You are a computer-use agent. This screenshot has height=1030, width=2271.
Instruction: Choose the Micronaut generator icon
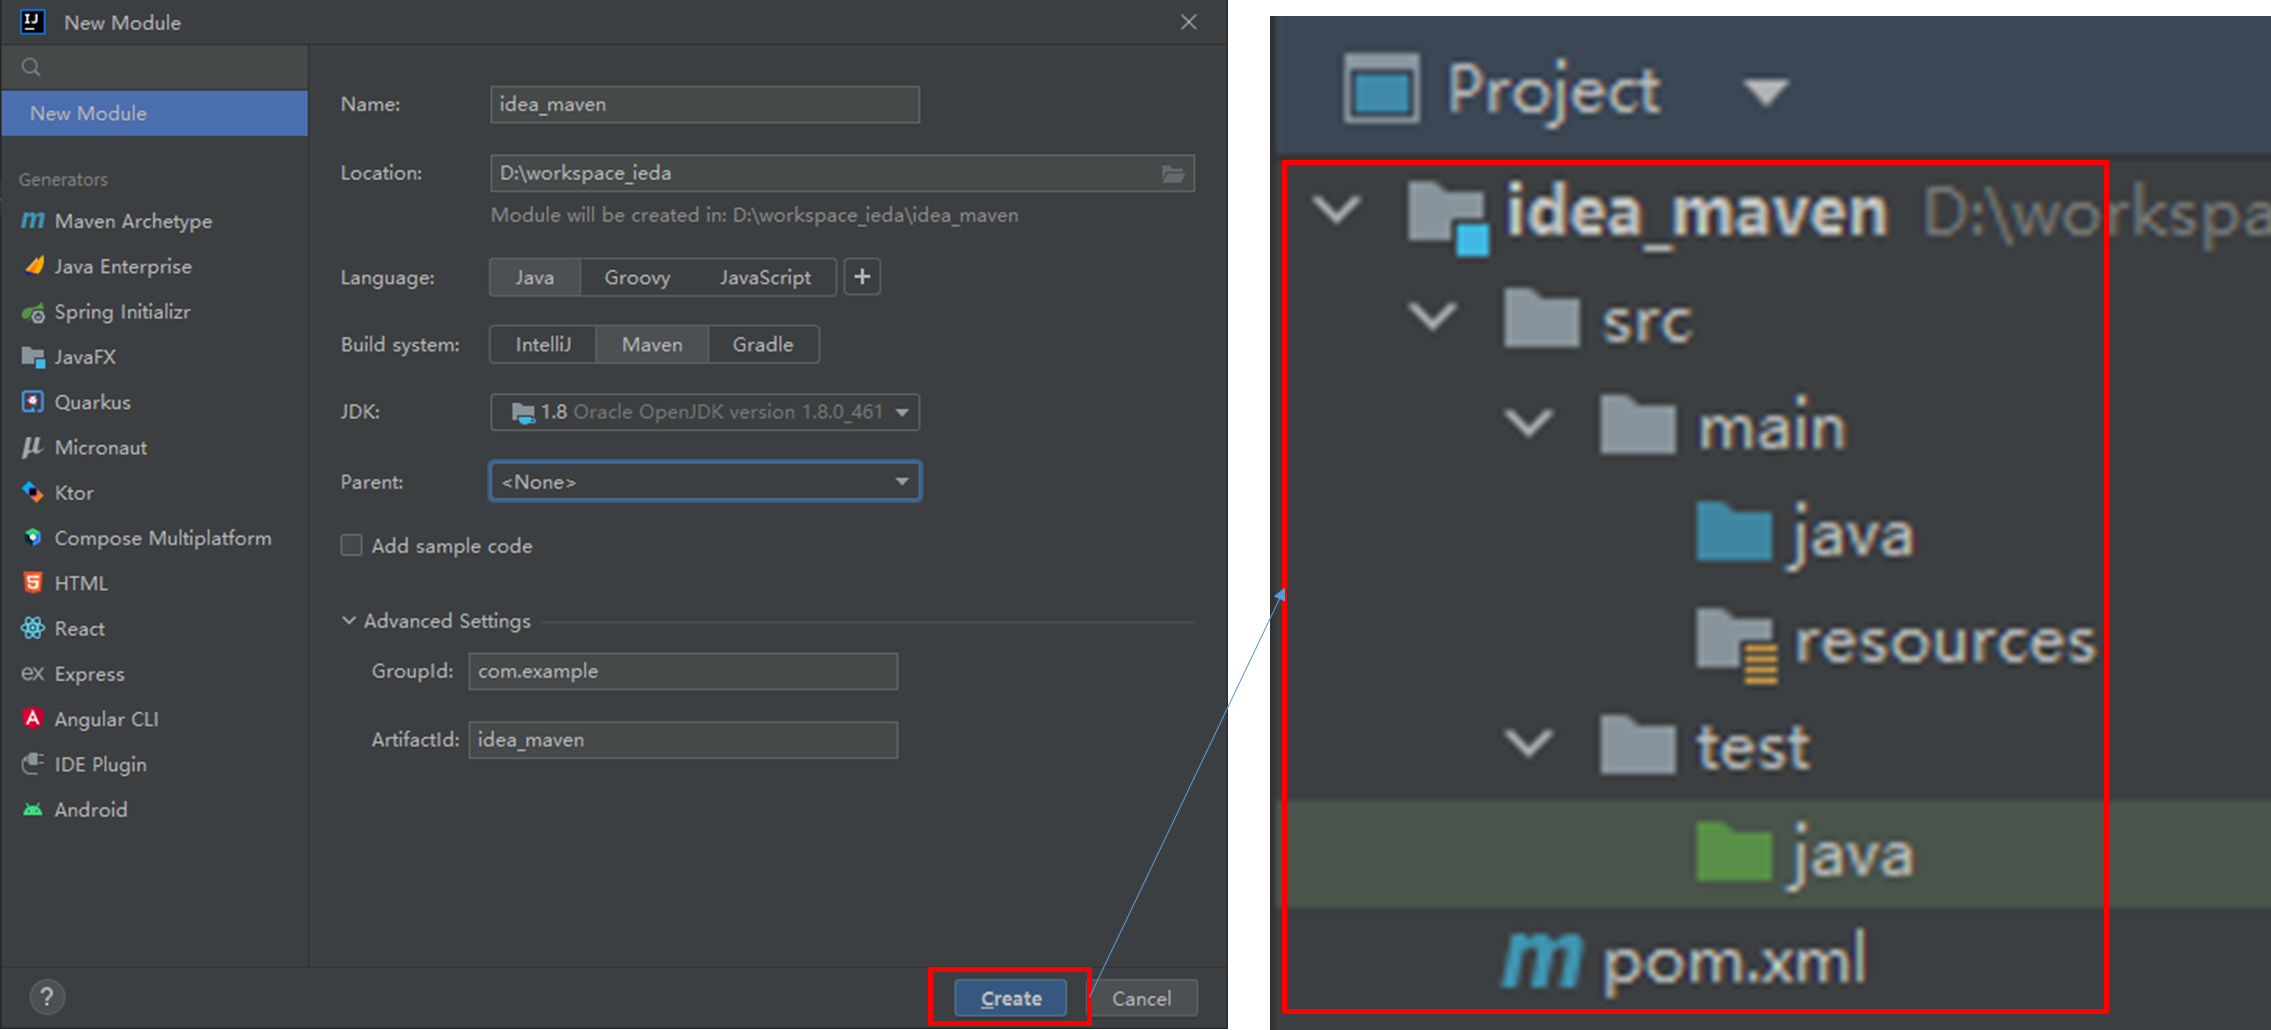[x=33, y=447]
